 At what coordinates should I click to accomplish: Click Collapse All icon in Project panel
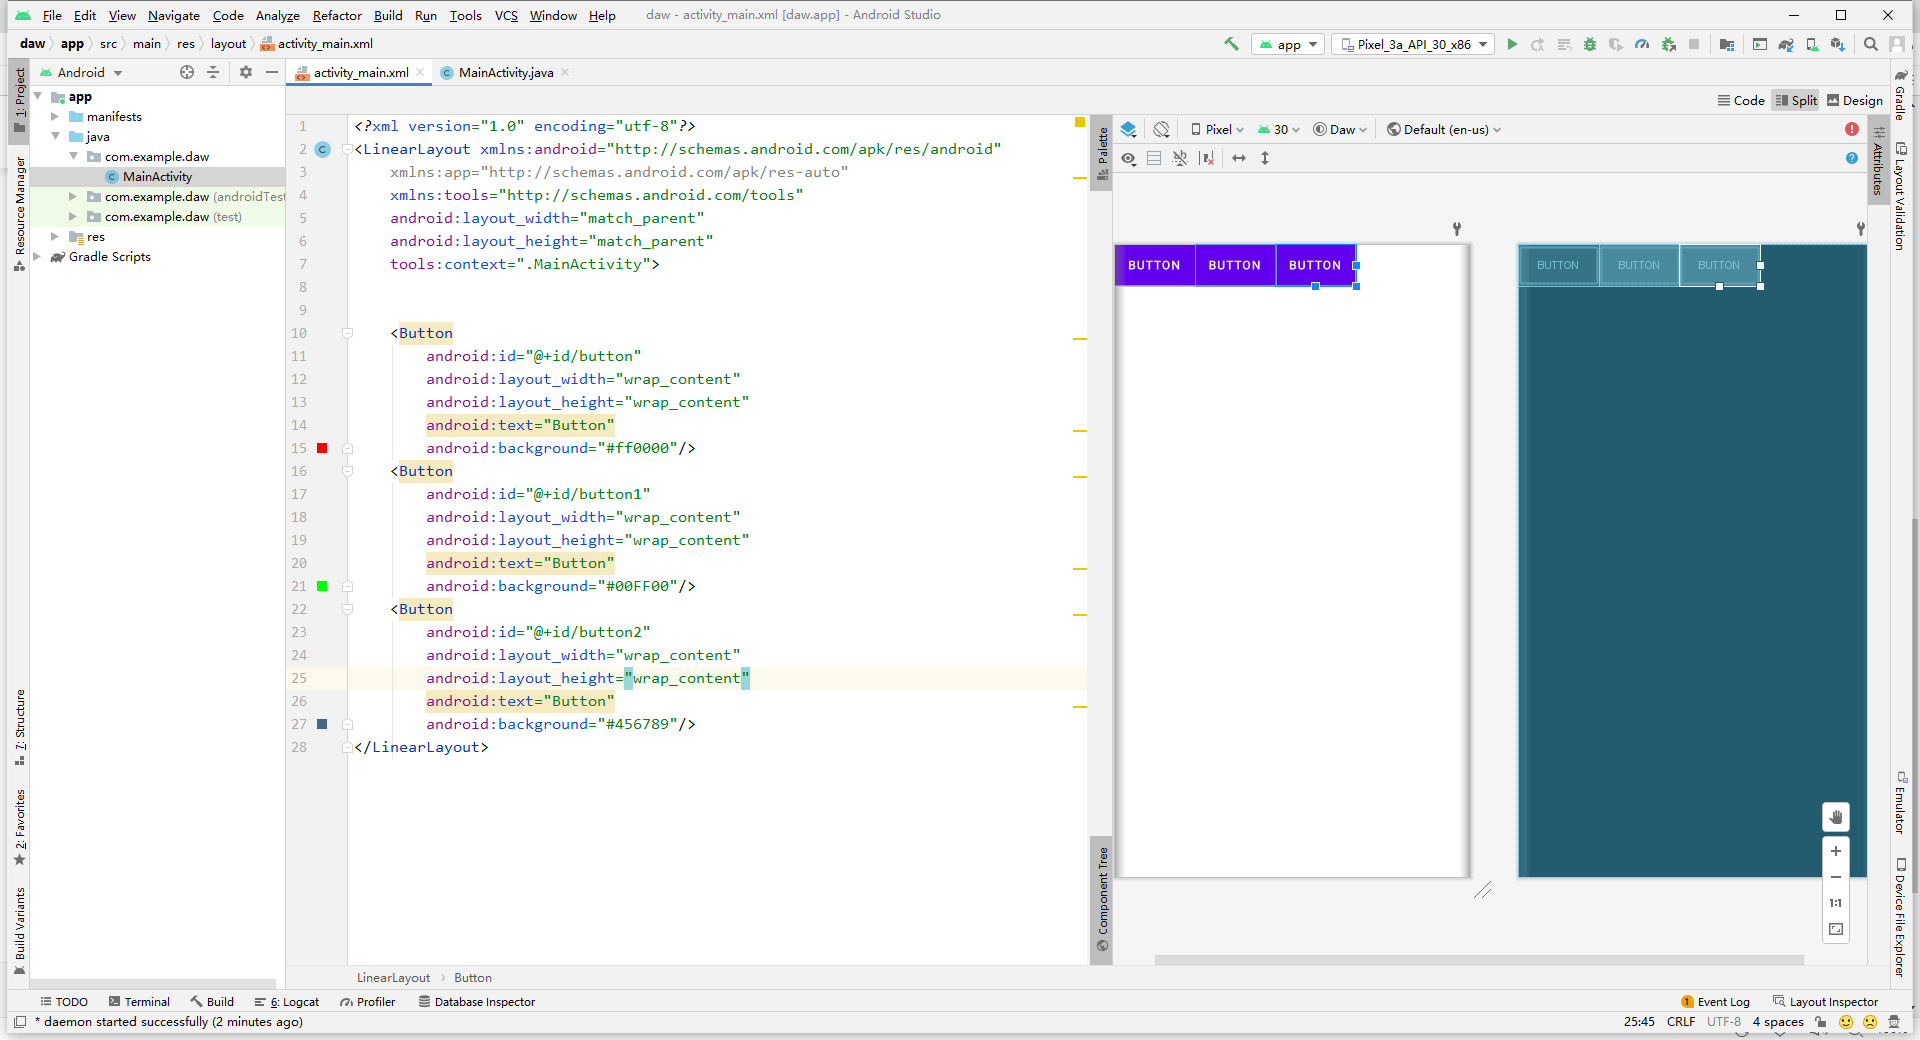coord(213,72)
